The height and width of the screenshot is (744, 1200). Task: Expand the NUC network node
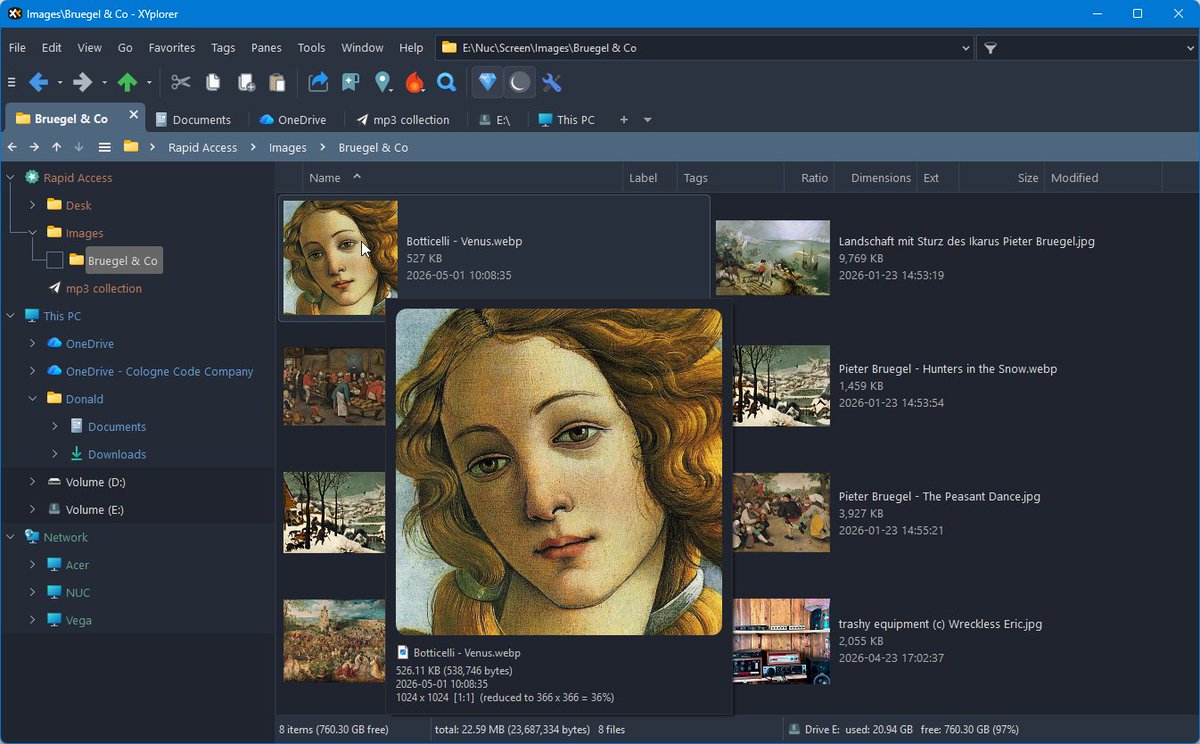pos(32,592)
